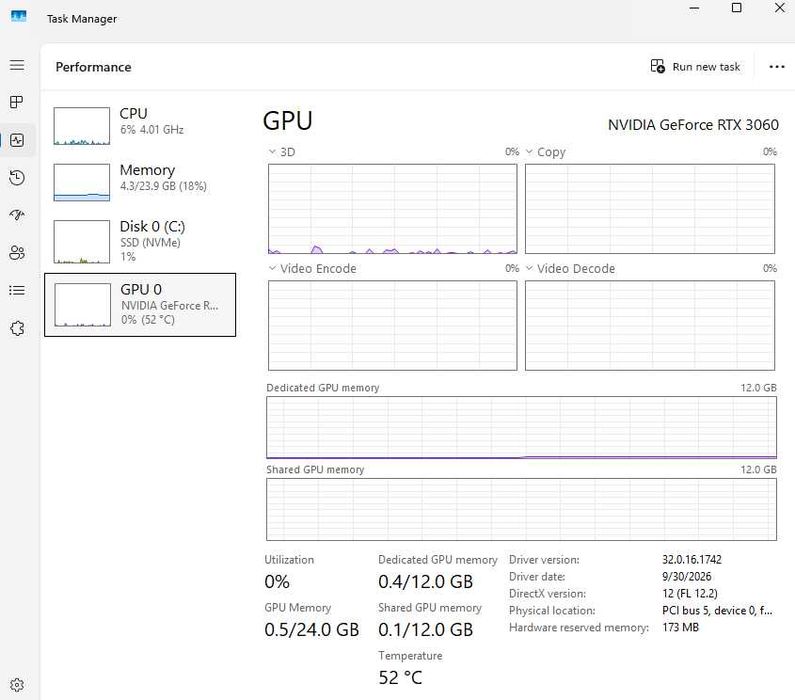
Task: Click driver version 32.0.16.1742
Action: pos(692,560)
